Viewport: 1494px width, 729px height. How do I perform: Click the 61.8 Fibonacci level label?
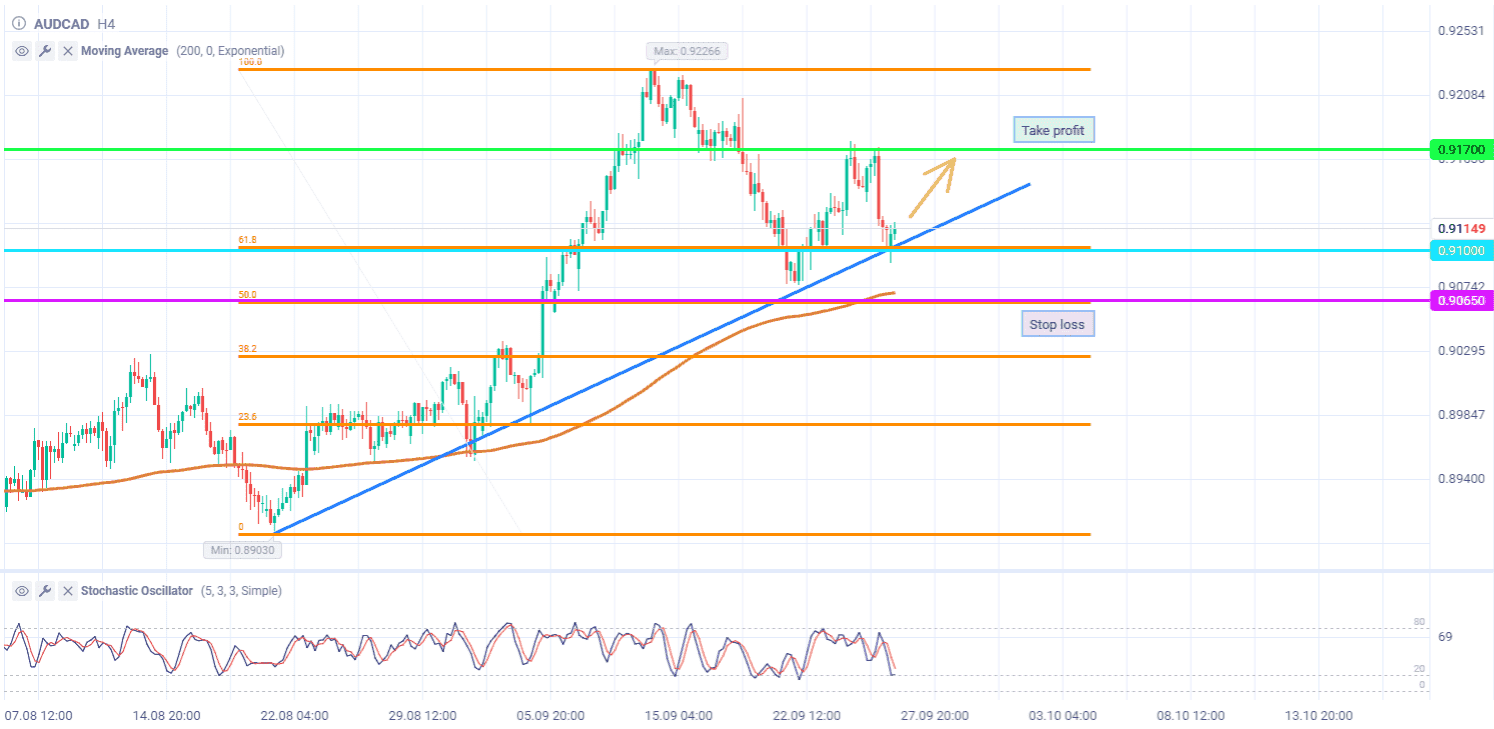click(x=247, y=240)
